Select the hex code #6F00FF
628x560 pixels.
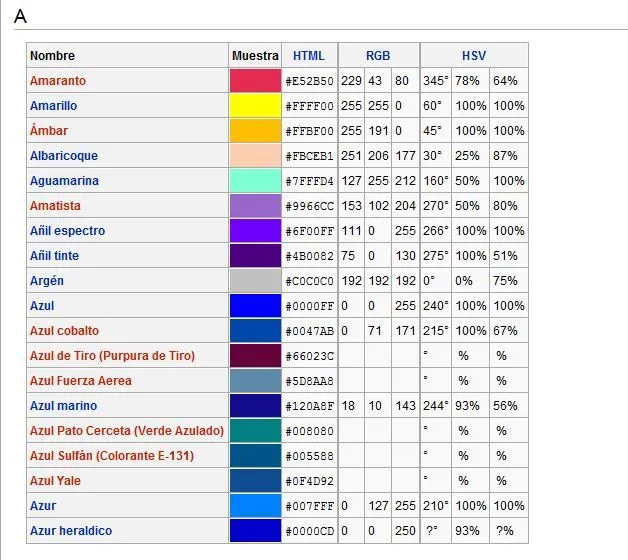[309, 231]
